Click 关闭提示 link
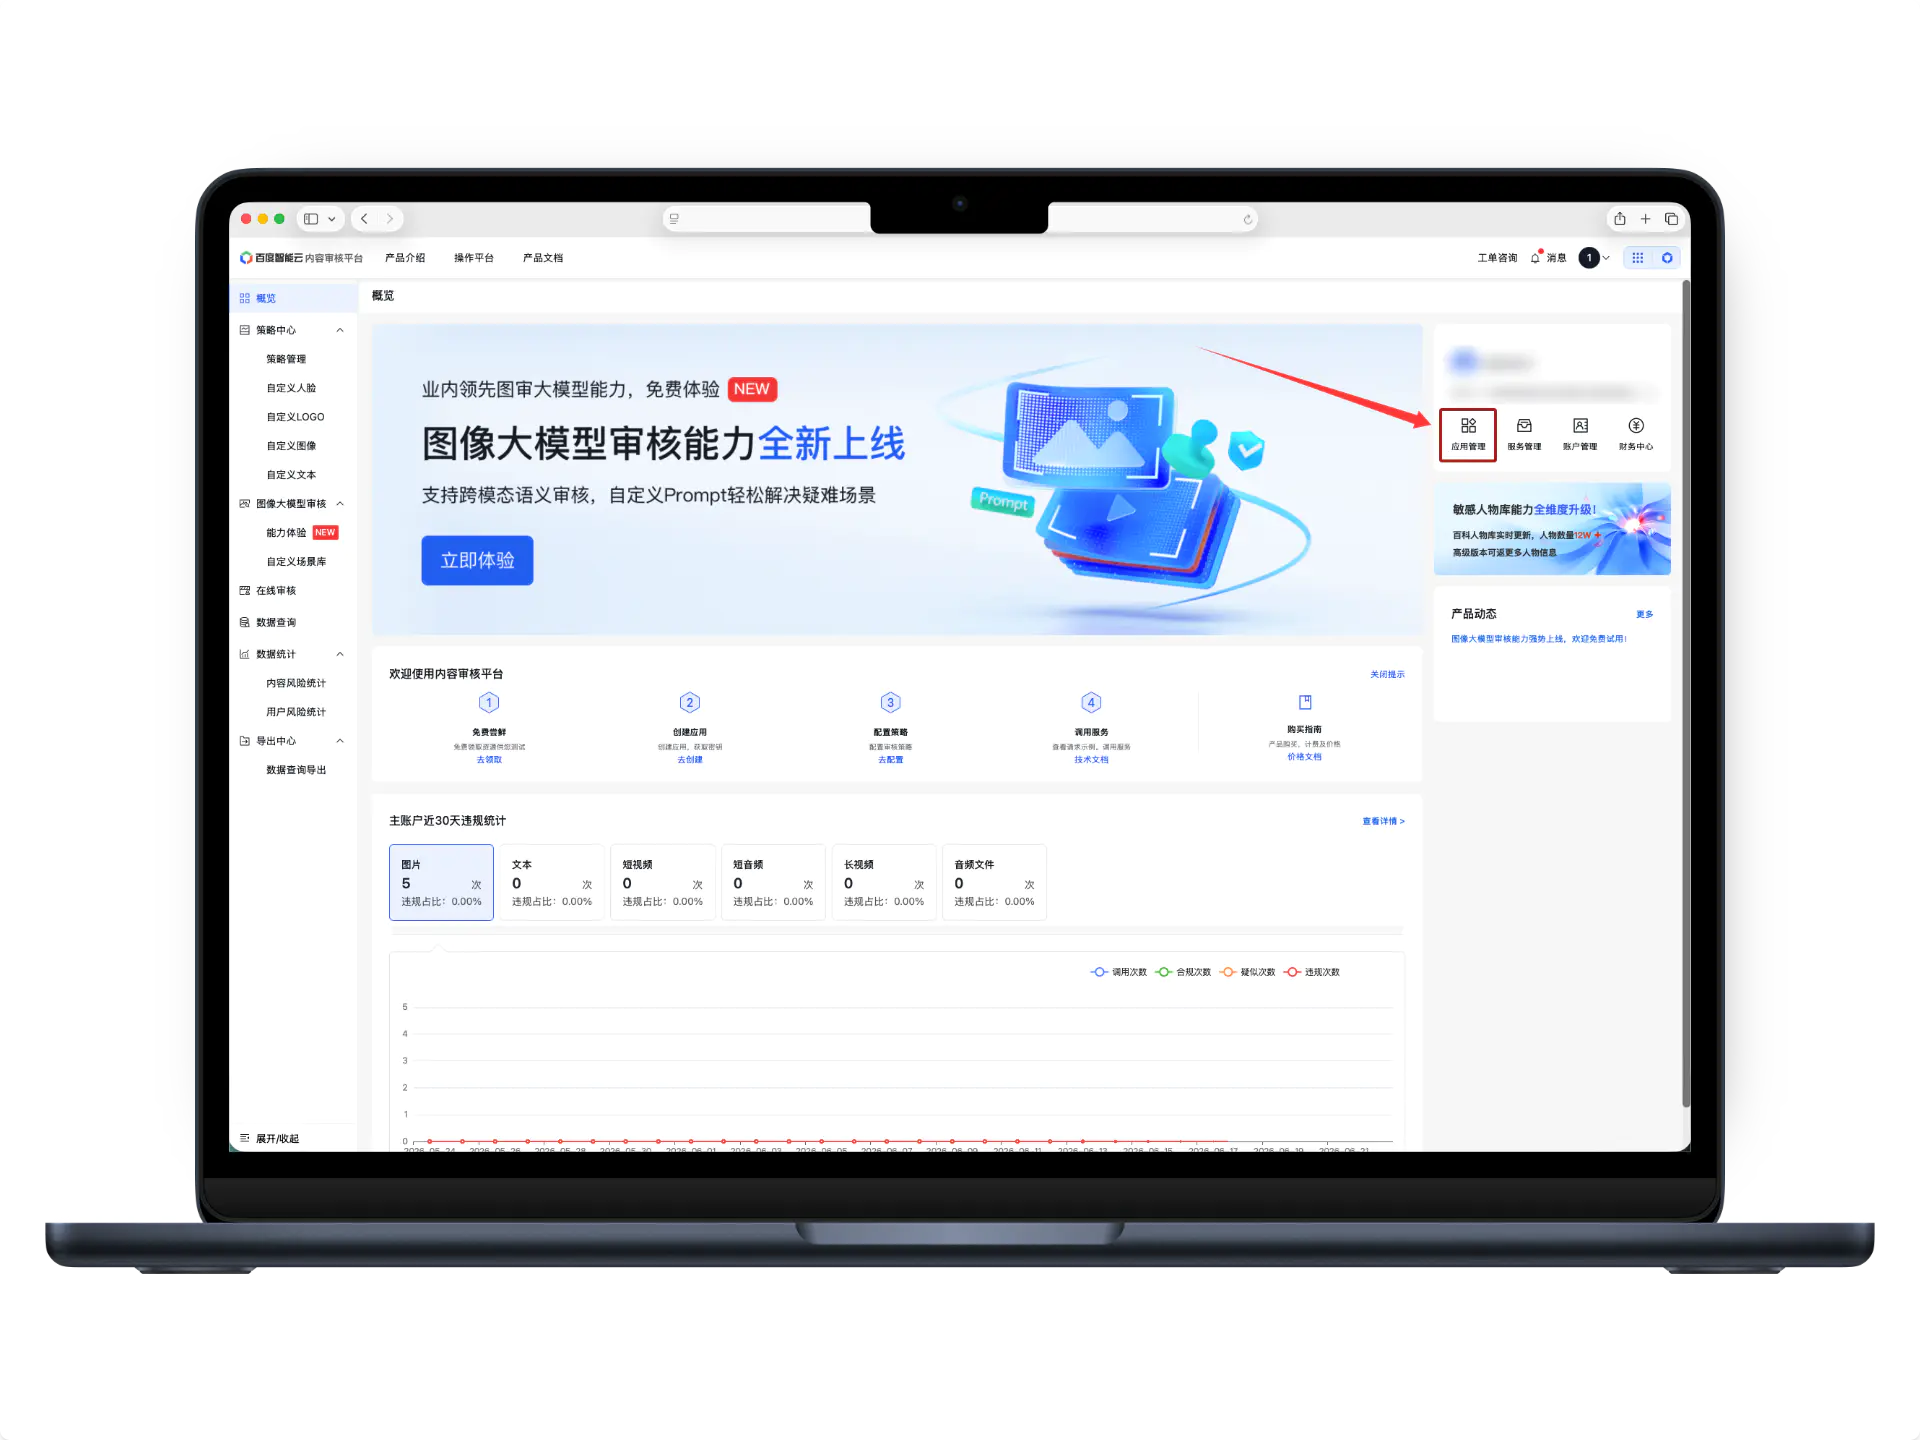 [x=1387, y=675]
